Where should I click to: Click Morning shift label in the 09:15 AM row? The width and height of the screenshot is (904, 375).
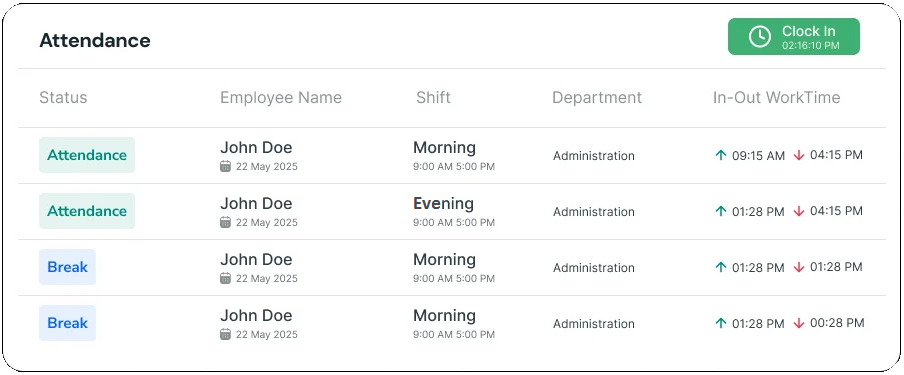[x=445, y=148]
